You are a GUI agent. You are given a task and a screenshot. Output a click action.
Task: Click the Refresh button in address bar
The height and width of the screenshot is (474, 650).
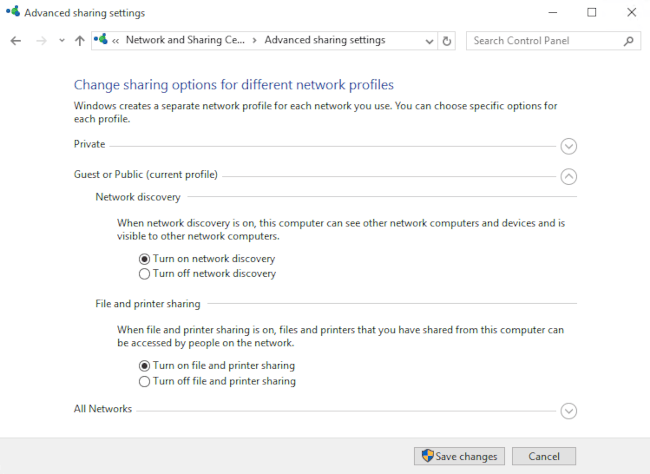tap(447, 41)
